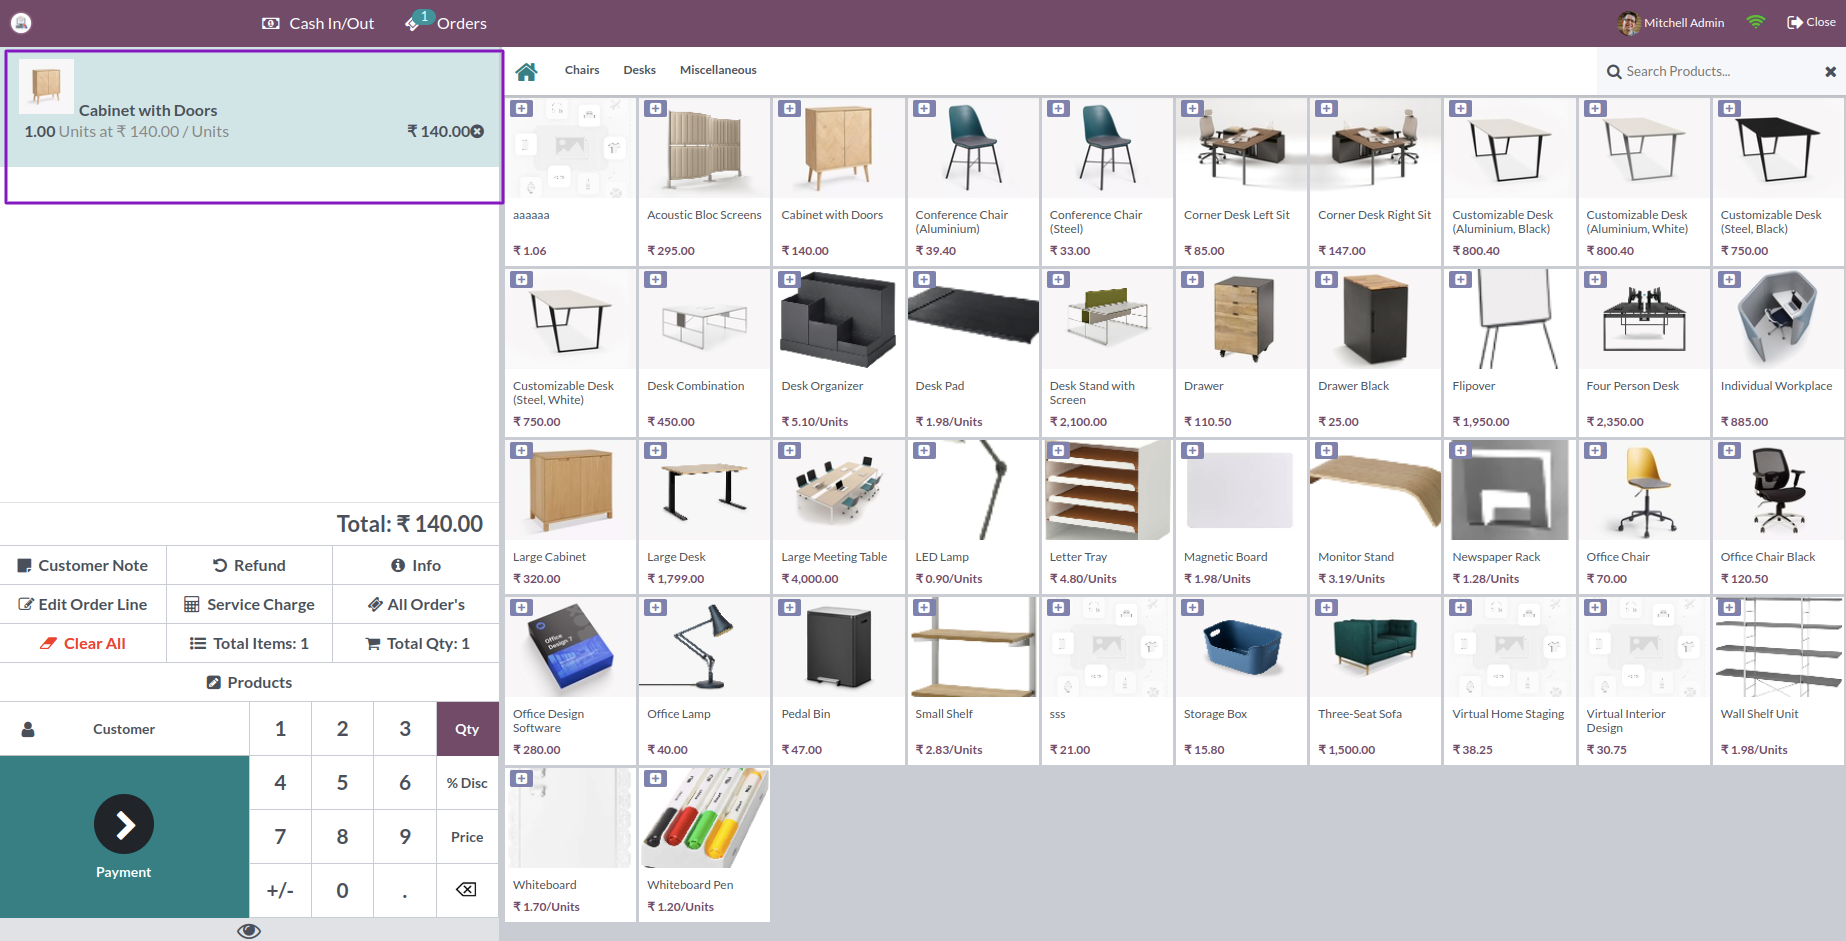Click the Whiteboard Pen product thumbnail

coord(703,818)
